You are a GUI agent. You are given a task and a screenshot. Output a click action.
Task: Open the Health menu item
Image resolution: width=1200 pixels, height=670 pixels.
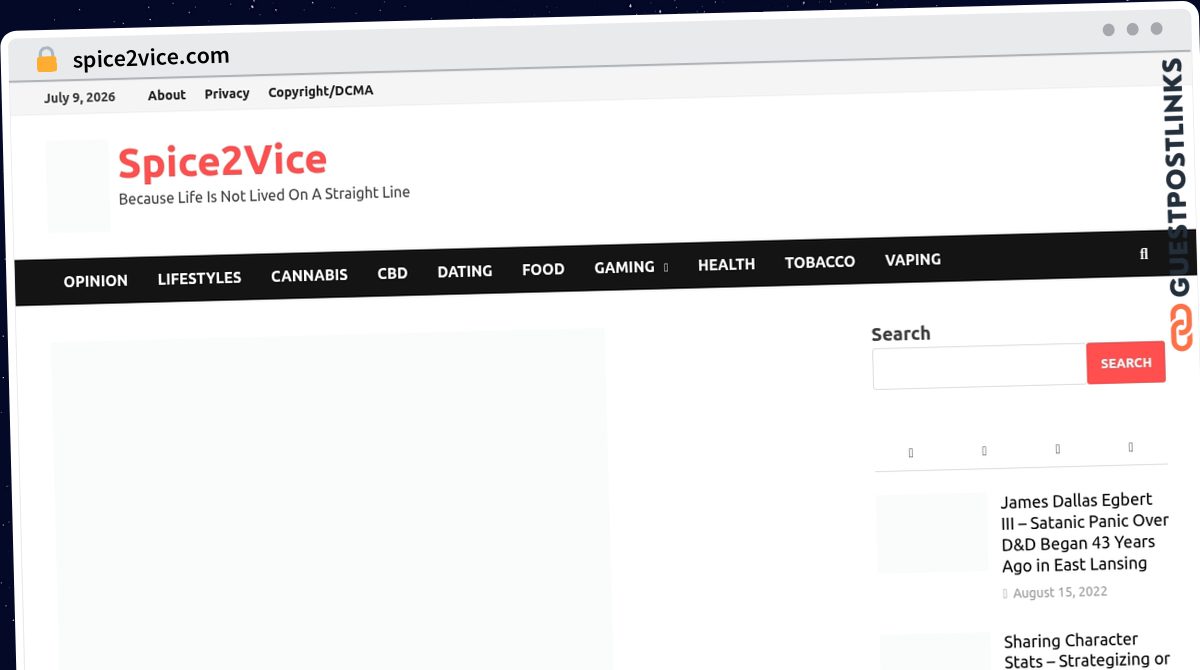point(726,264)
